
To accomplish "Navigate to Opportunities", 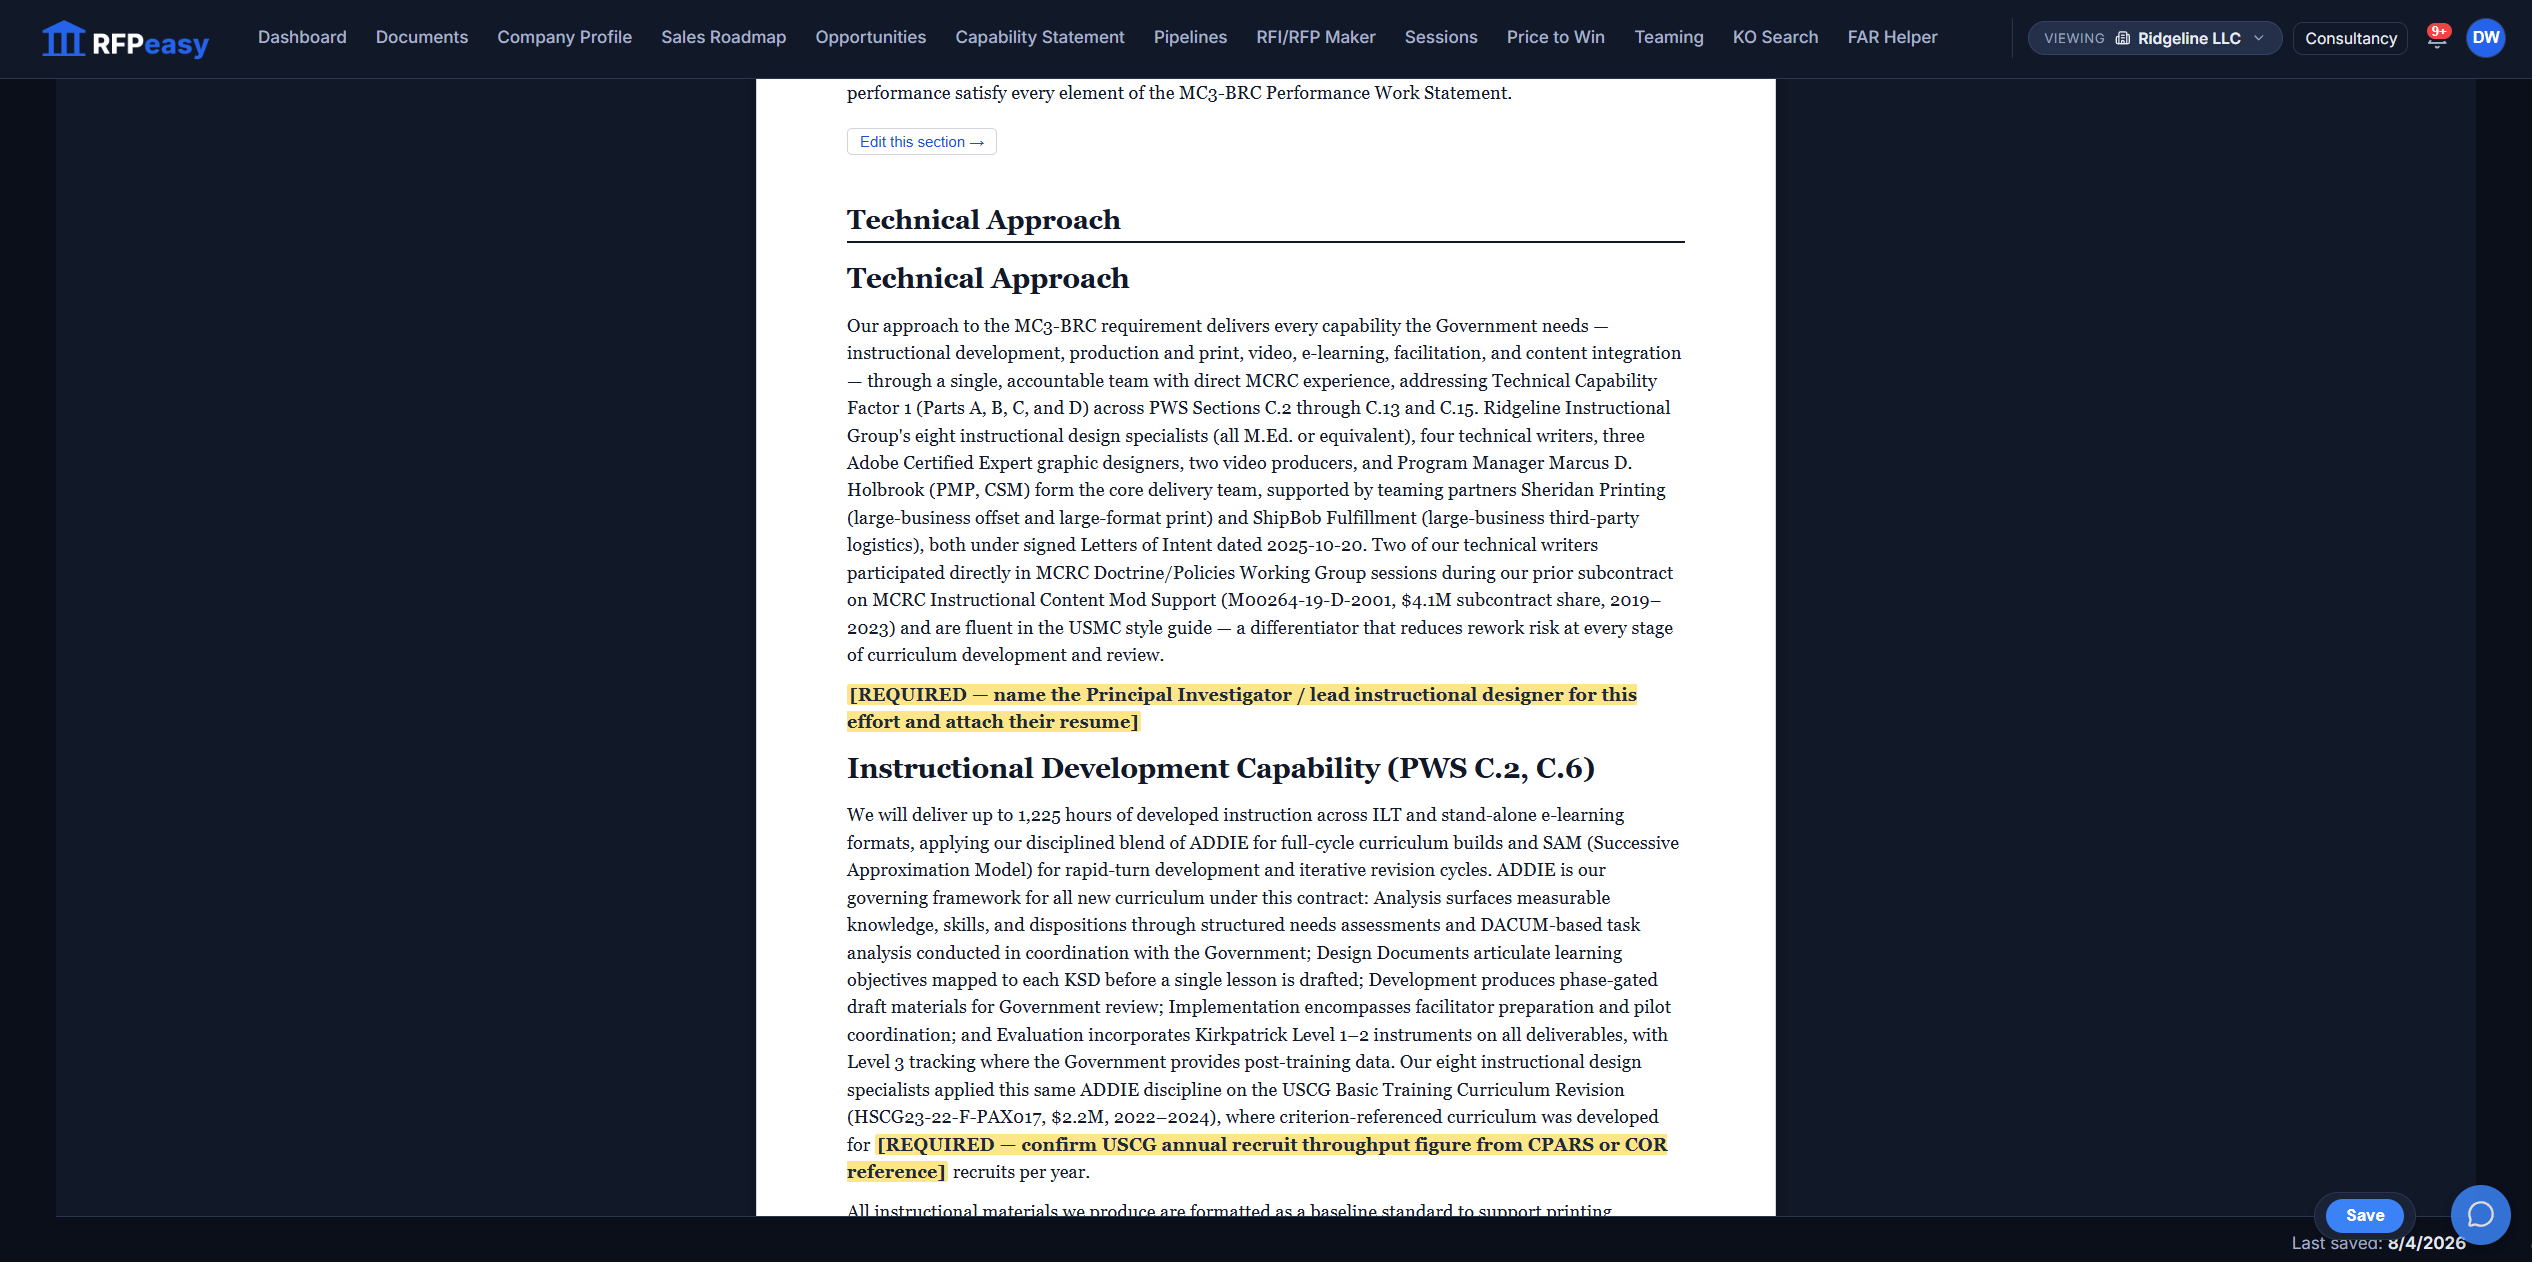I will [871, 37].
